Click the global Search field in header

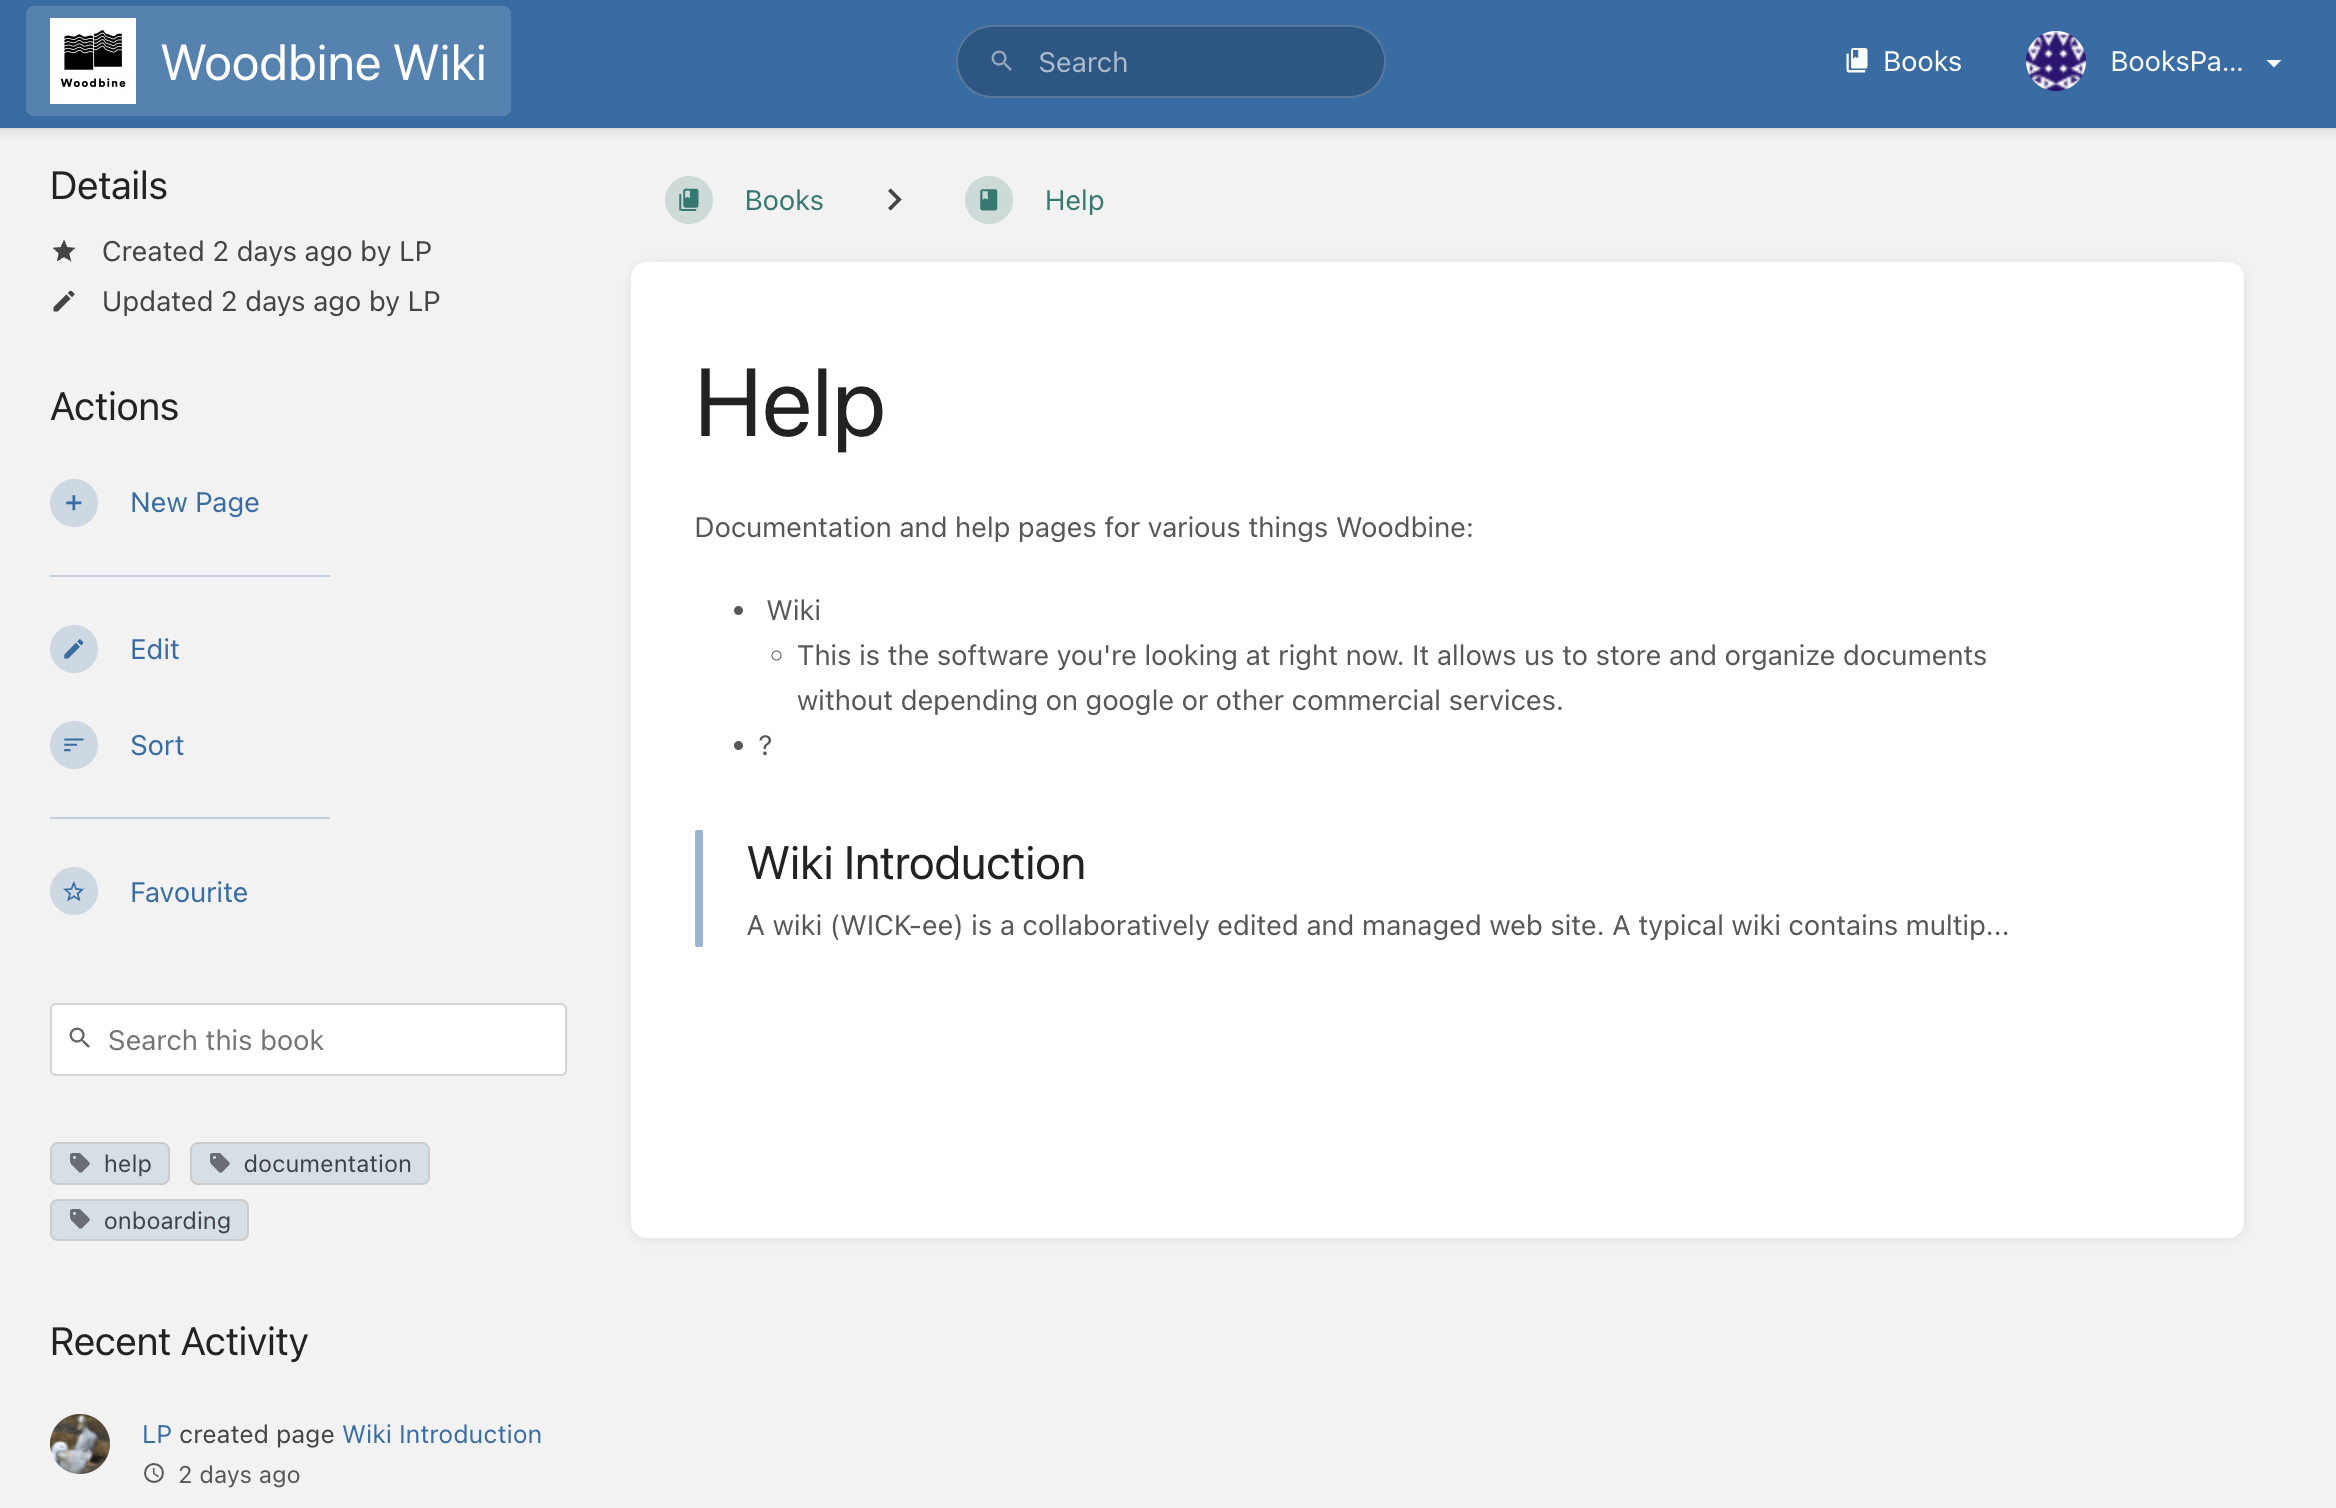point(1170,62)
